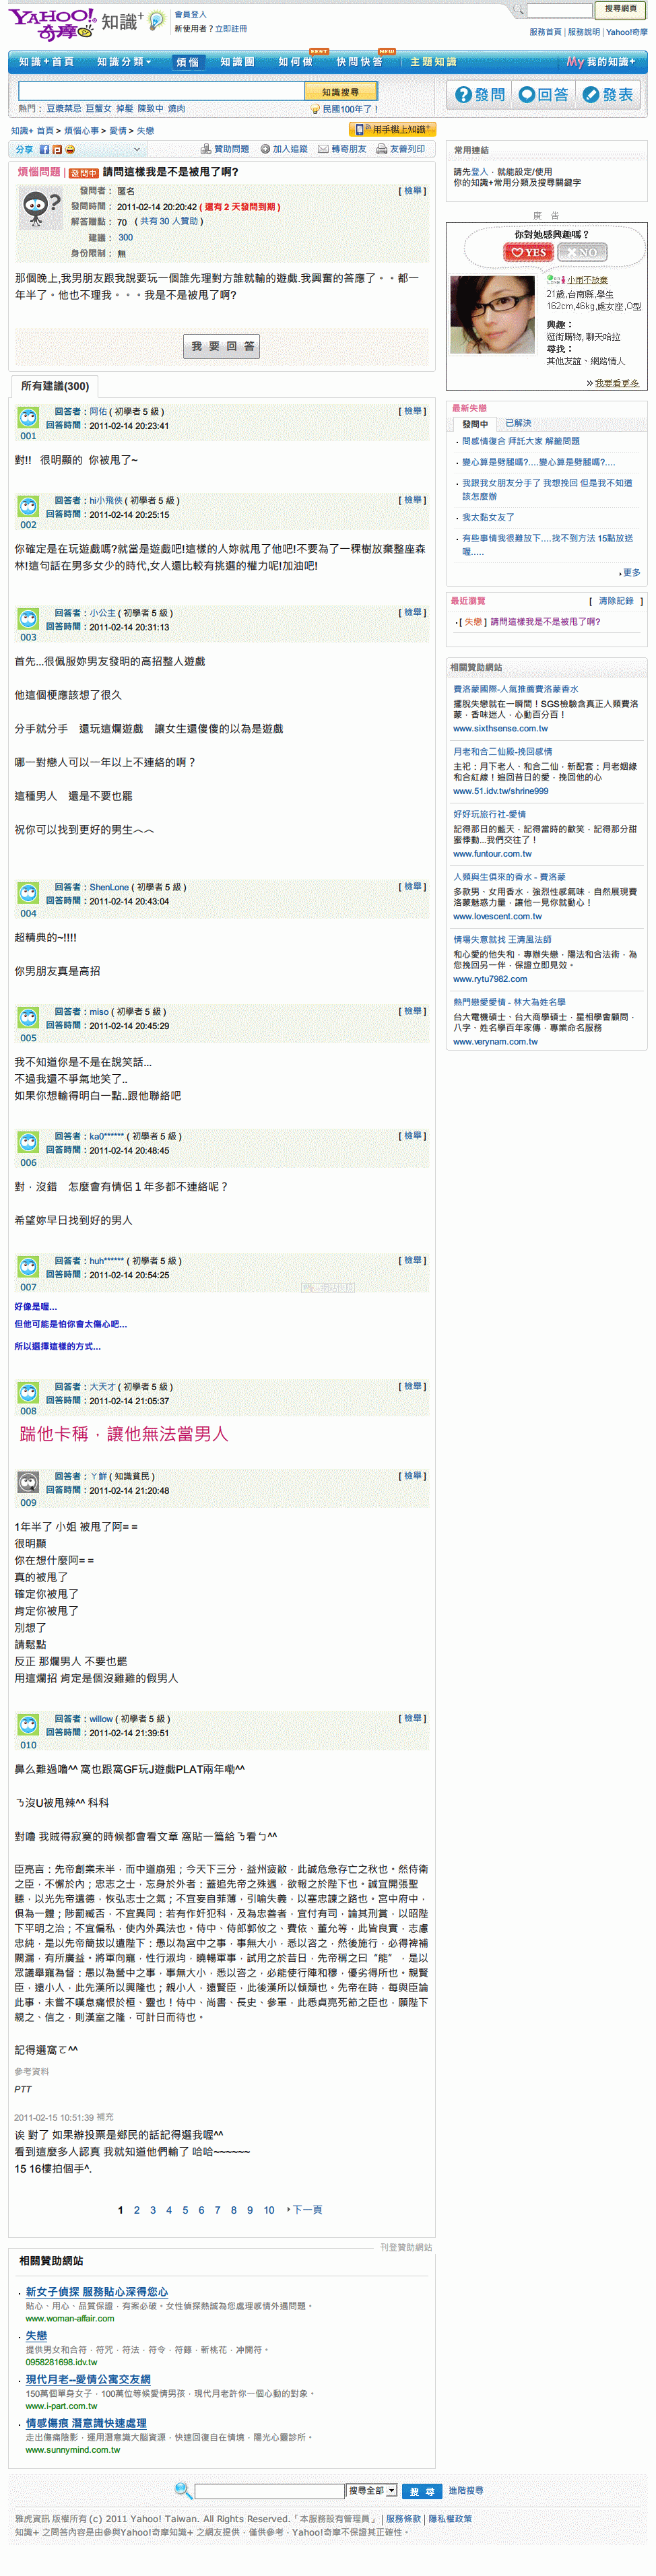Screen dimensions: 656x2576
Task: Click 贊助問題 sponsor icon
Action: click(206, 149)
